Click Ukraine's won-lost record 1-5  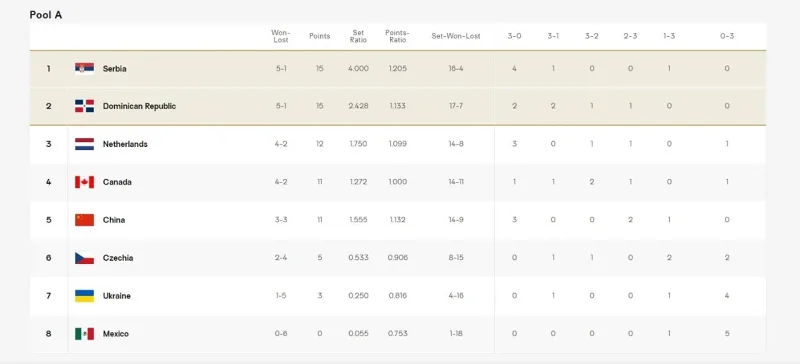pyautogui.click(x=281, y=296)
